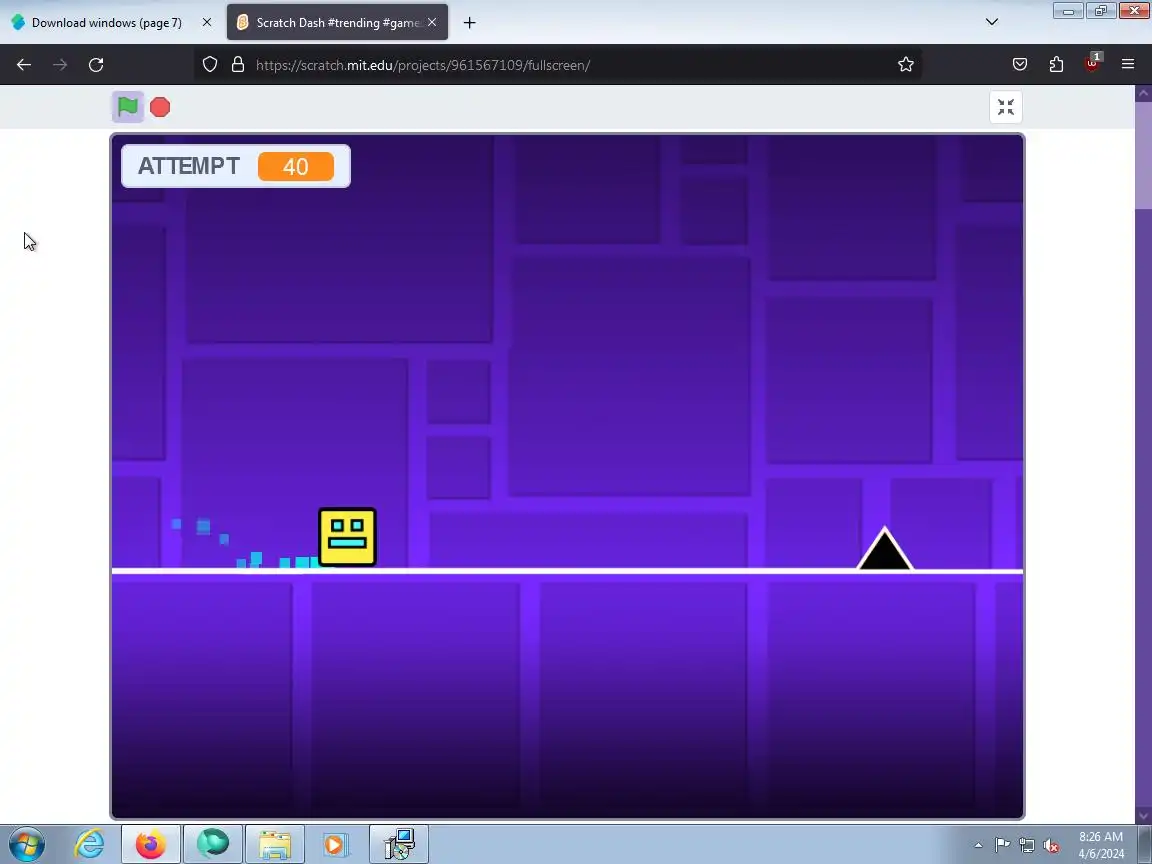
Task: Click the Firefox taskbar icon
Action: pyautogui.click(x=151, y=844)
